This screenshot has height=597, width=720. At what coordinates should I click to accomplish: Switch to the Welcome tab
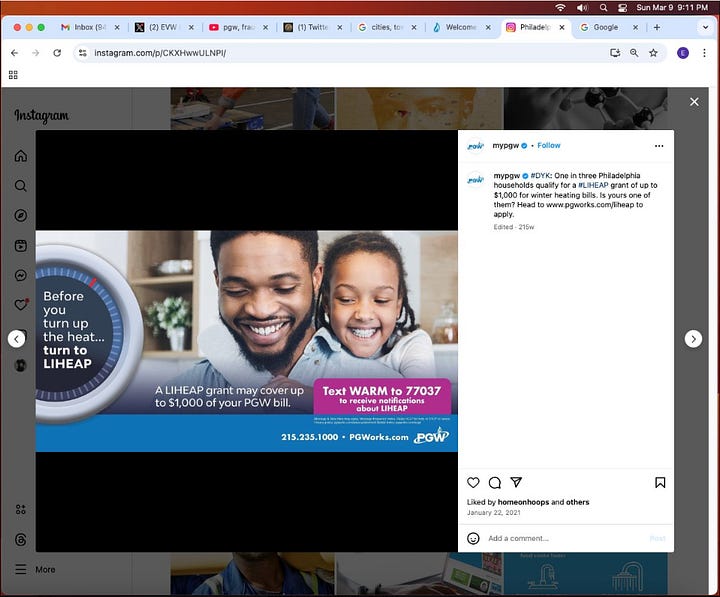[x=461, y=28]
